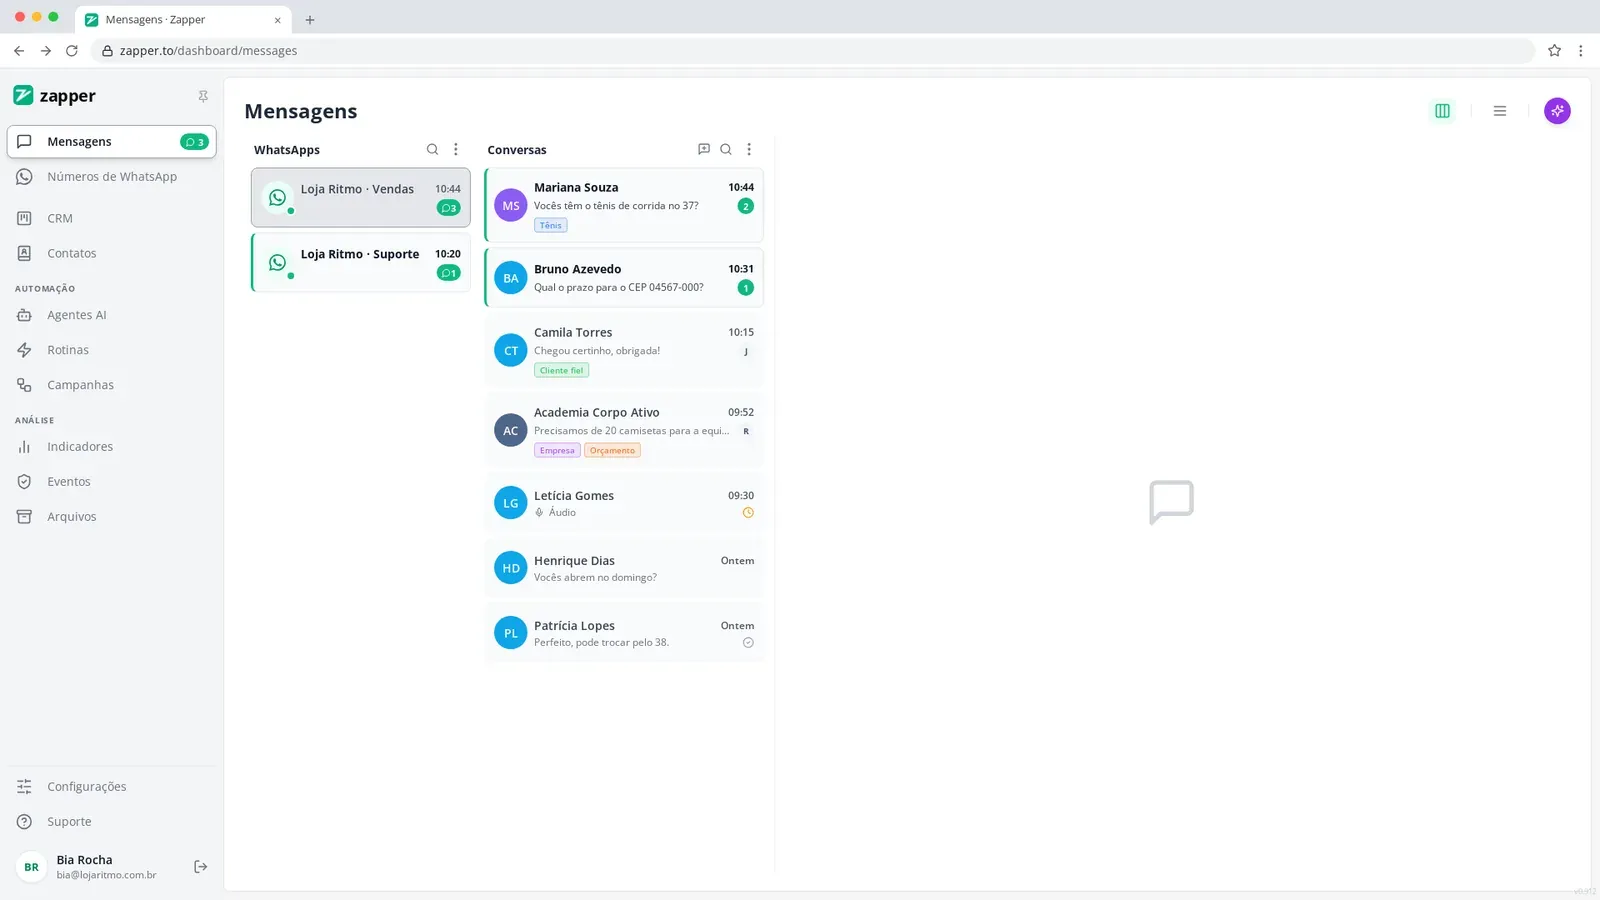Select Loja Ritmo · Vendas WhatsApp account
The image size is (1600, 900).
[x=361, y=198]
